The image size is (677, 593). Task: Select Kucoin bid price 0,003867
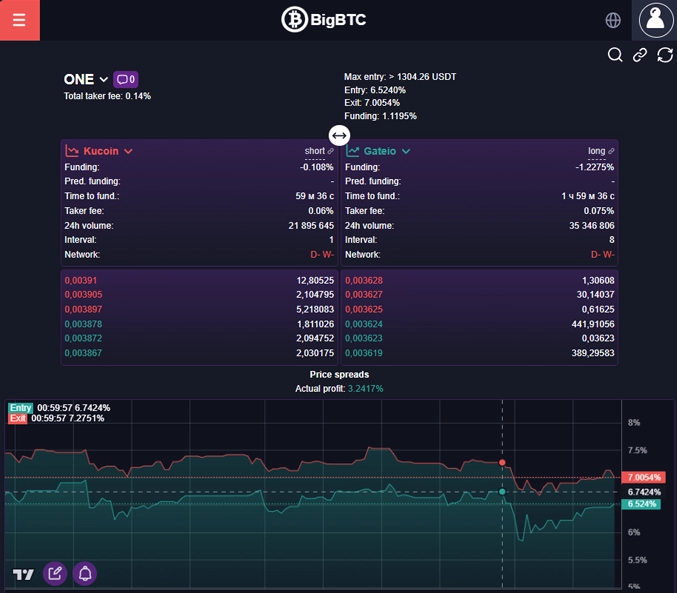coord(83,353)
